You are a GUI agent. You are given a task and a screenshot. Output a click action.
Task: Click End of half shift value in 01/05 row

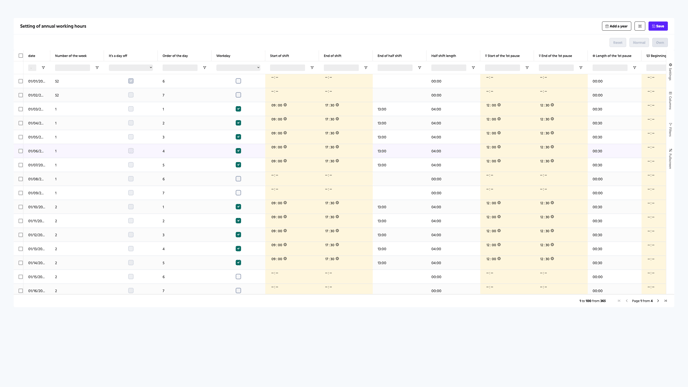coord(382,137)
